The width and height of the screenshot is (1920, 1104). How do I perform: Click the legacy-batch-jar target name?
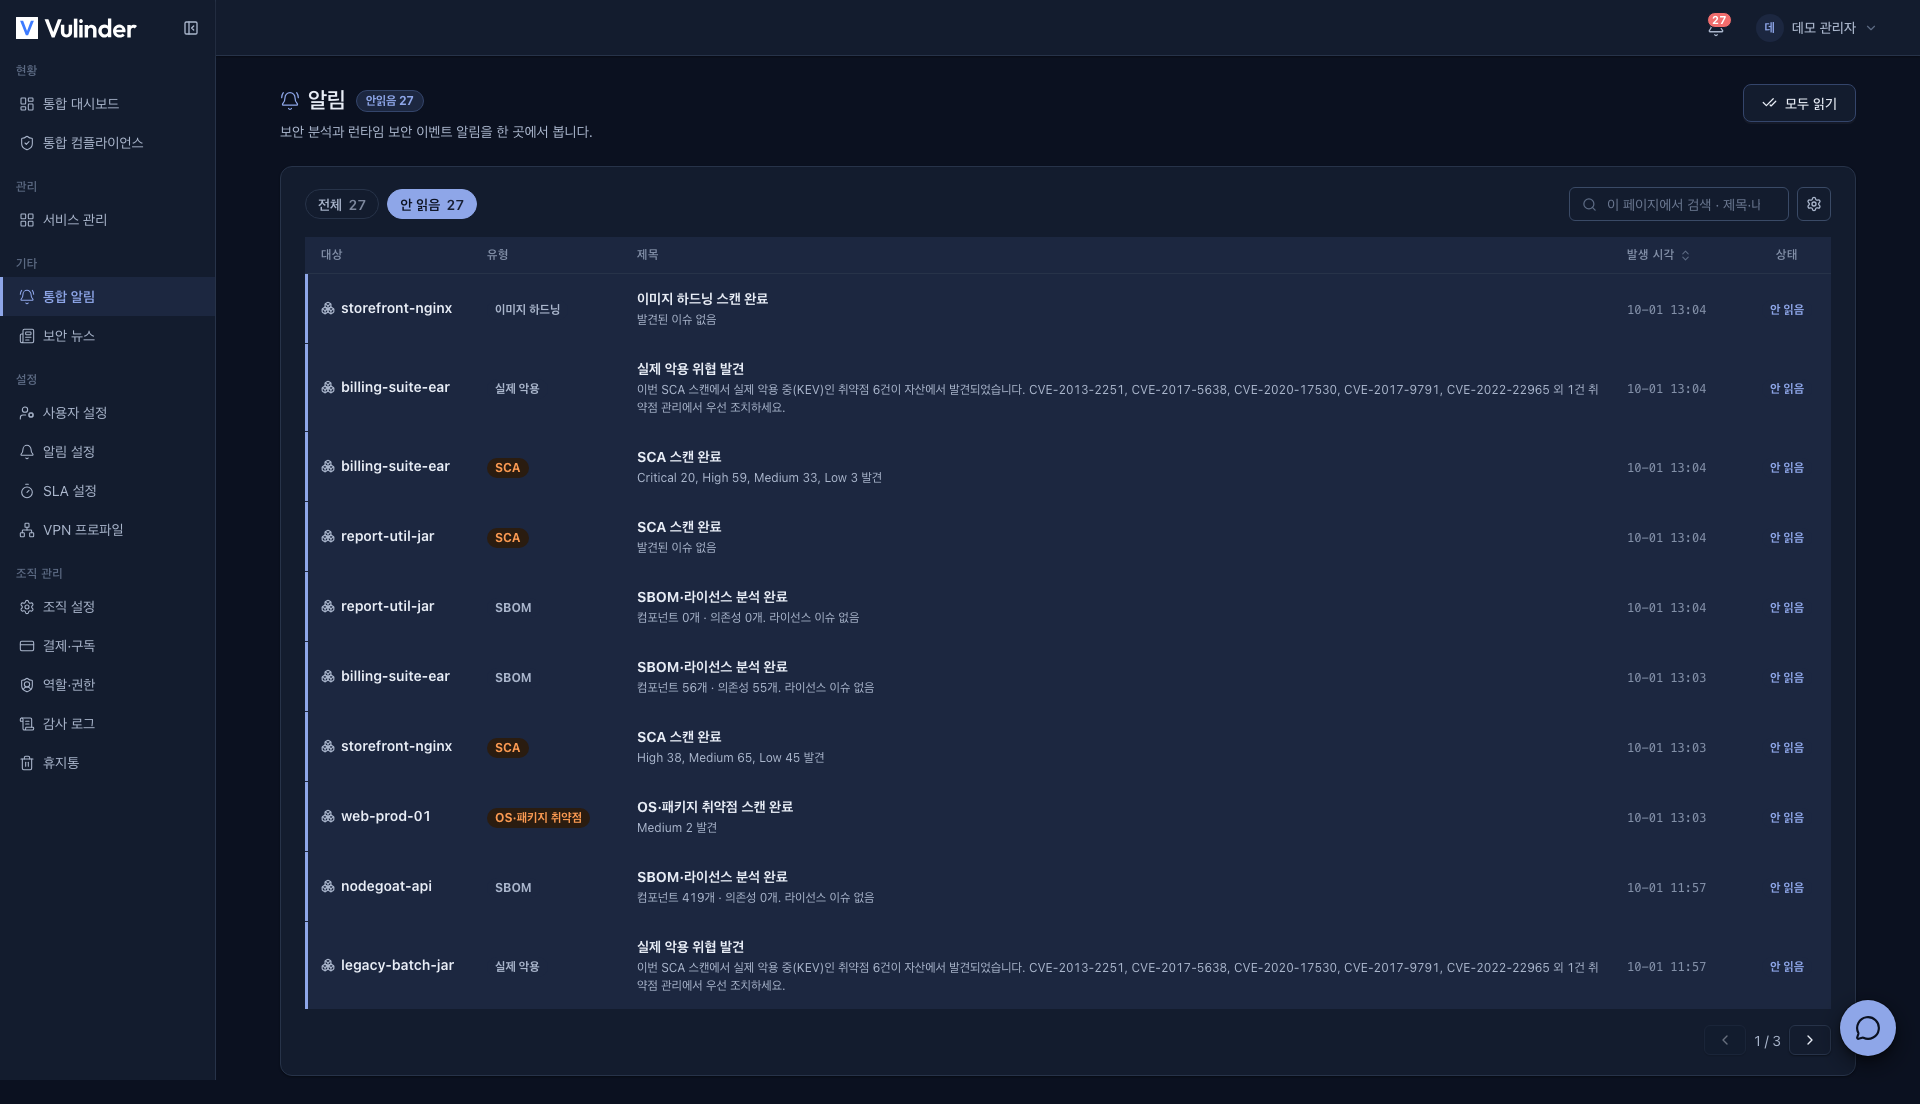pyautogui.click(x=397, y=965)
